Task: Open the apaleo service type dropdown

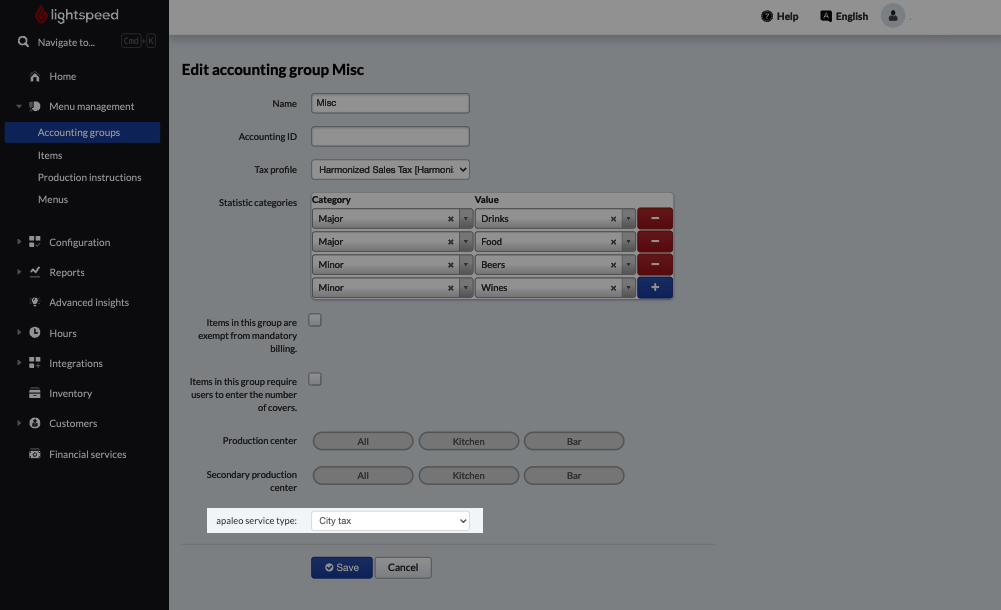Action: pos(390,521)
